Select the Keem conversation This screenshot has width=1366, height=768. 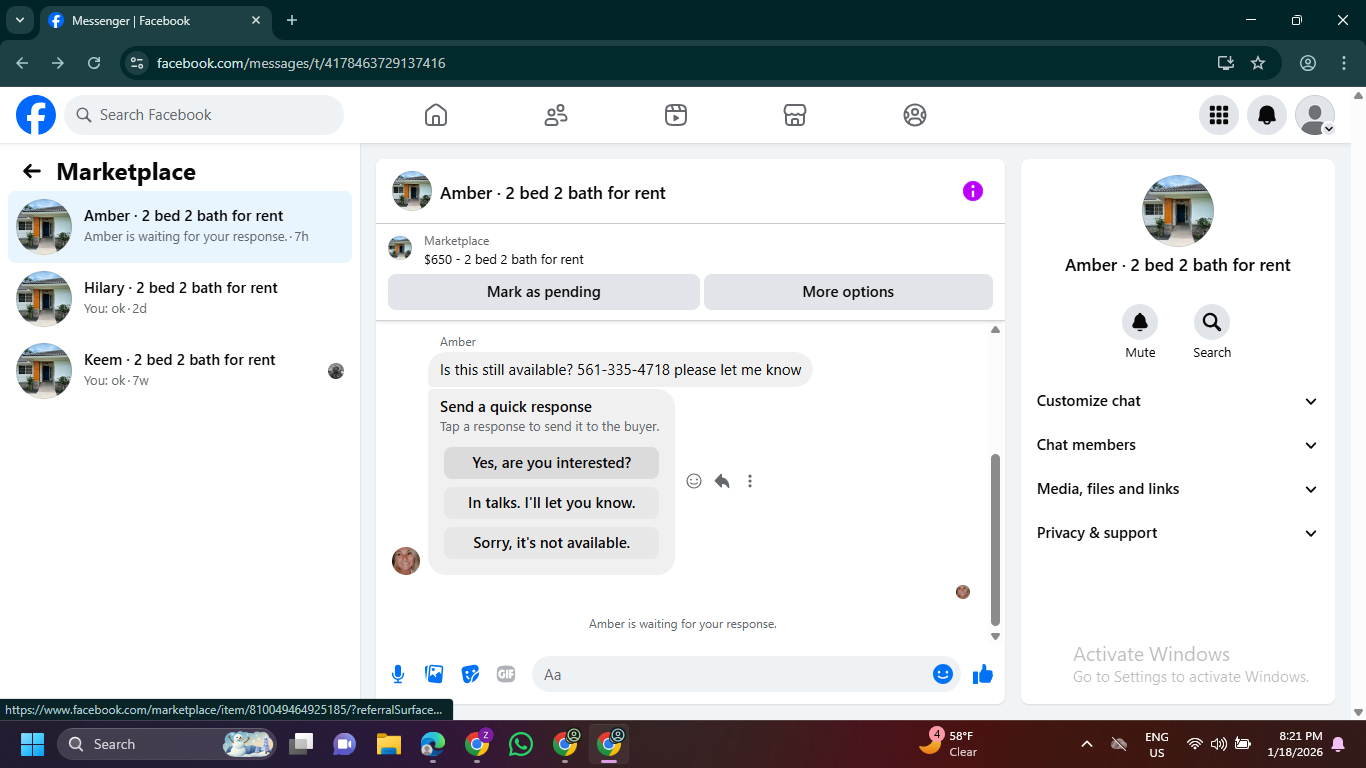(180, 371)
